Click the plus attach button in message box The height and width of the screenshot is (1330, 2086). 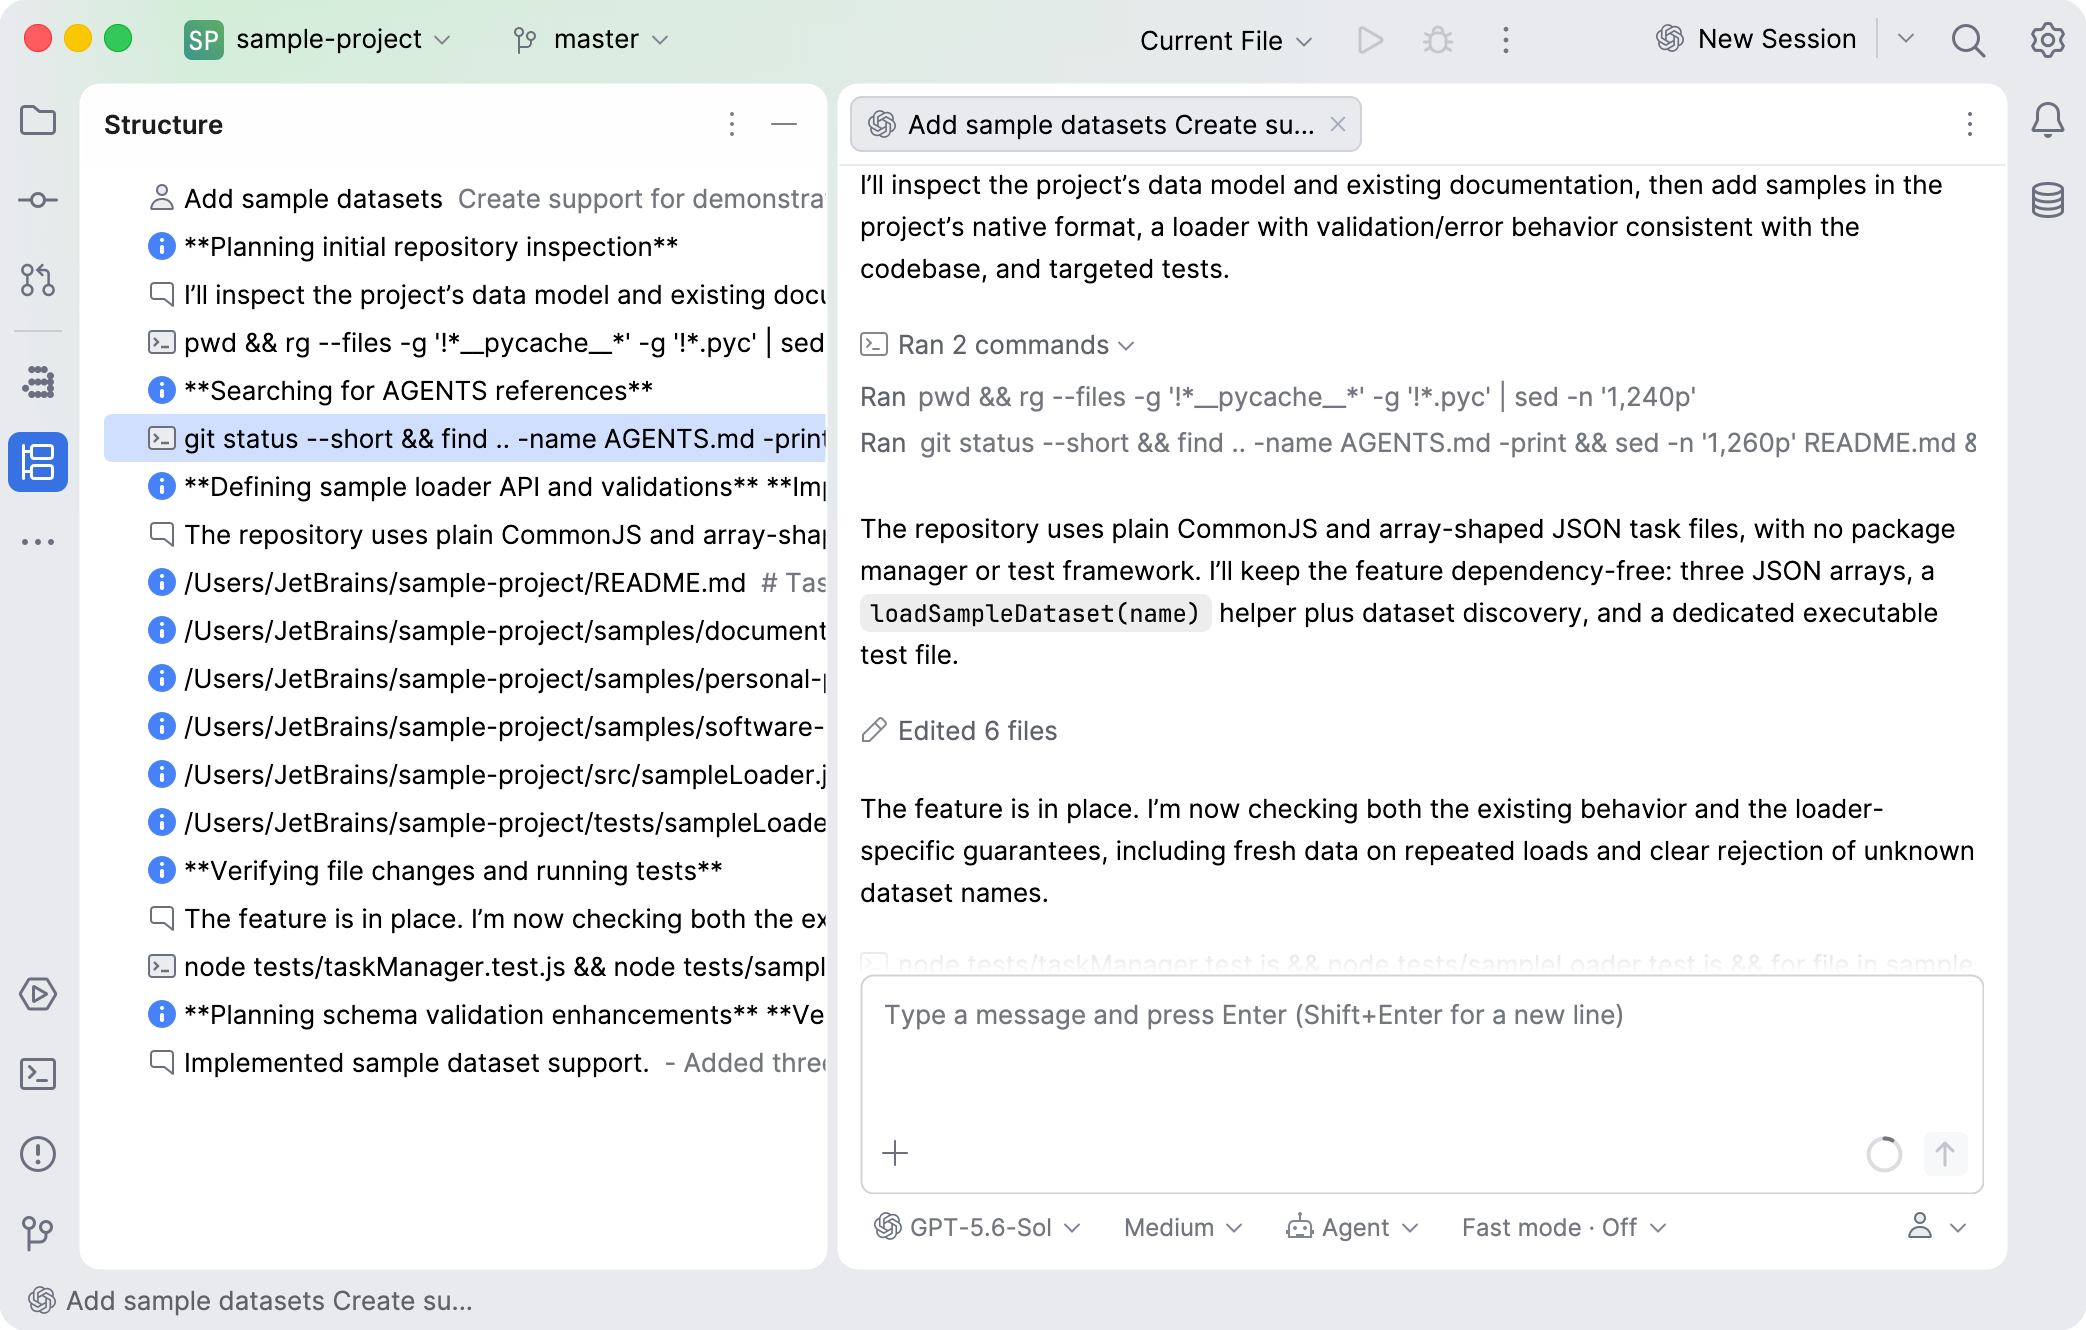tap(895, 1153)
